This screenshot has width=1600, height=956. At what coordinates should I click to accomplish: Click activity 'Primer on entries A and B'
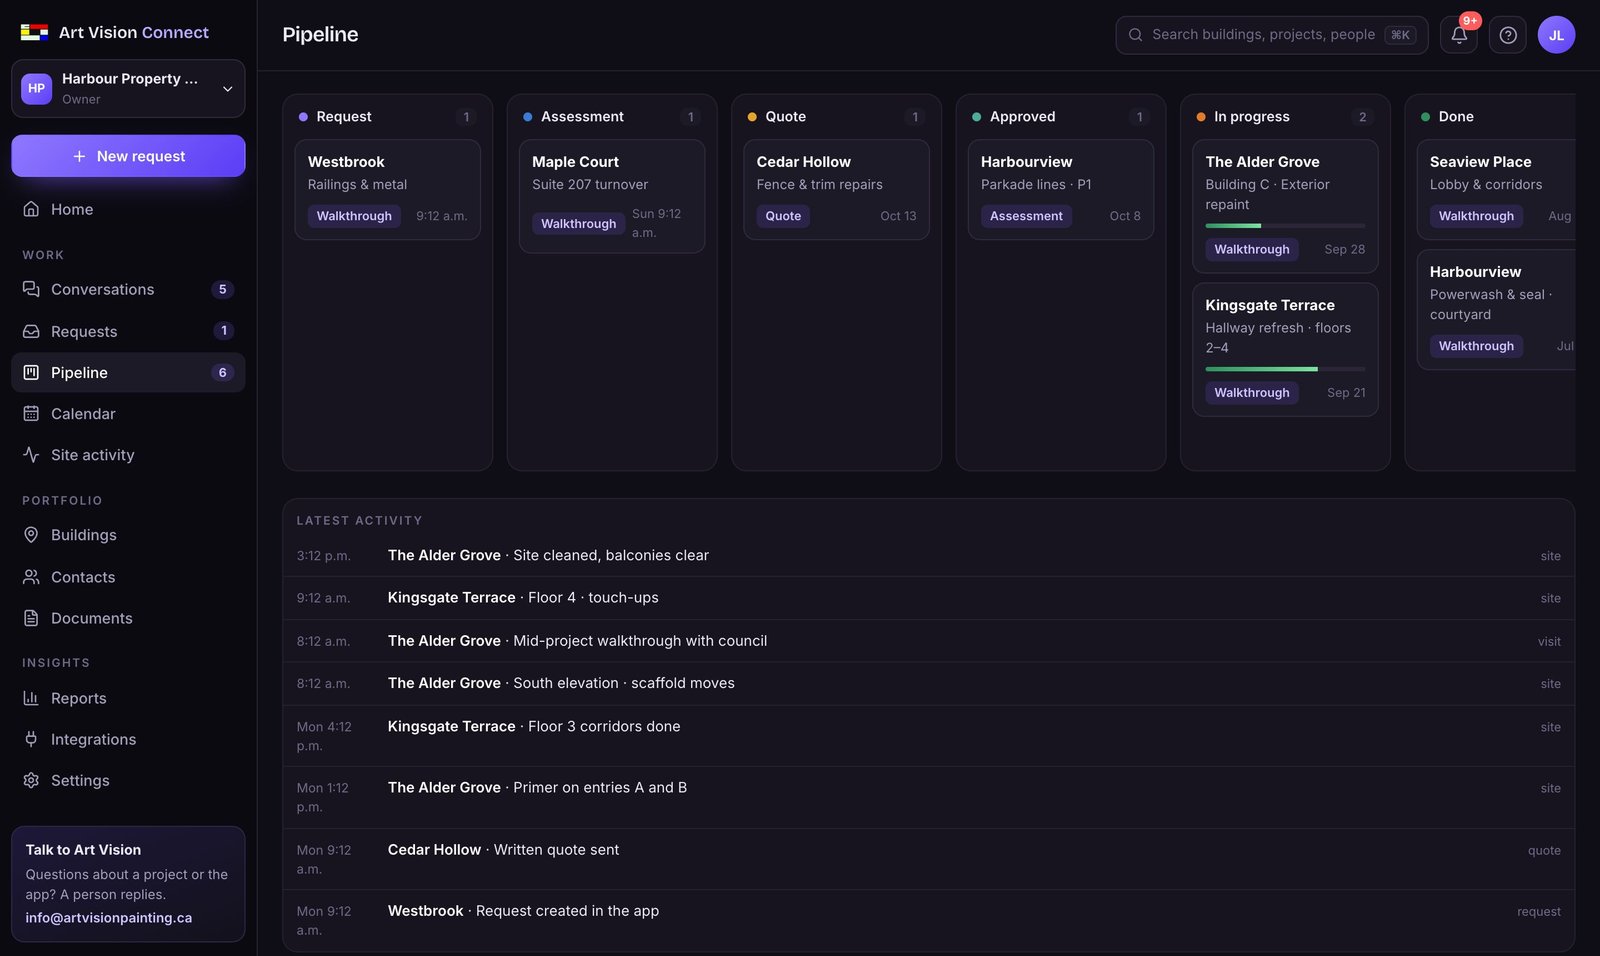(x=928, y=797)
